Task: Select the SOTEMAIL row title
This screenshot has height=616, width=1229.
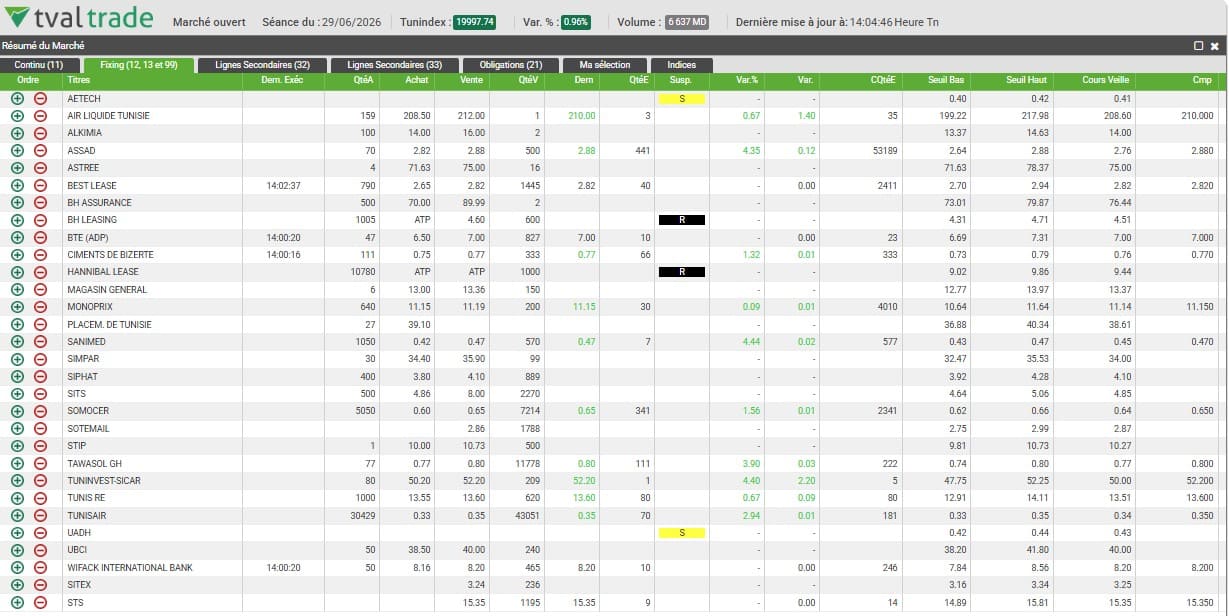Action: (x=88, y=429)
